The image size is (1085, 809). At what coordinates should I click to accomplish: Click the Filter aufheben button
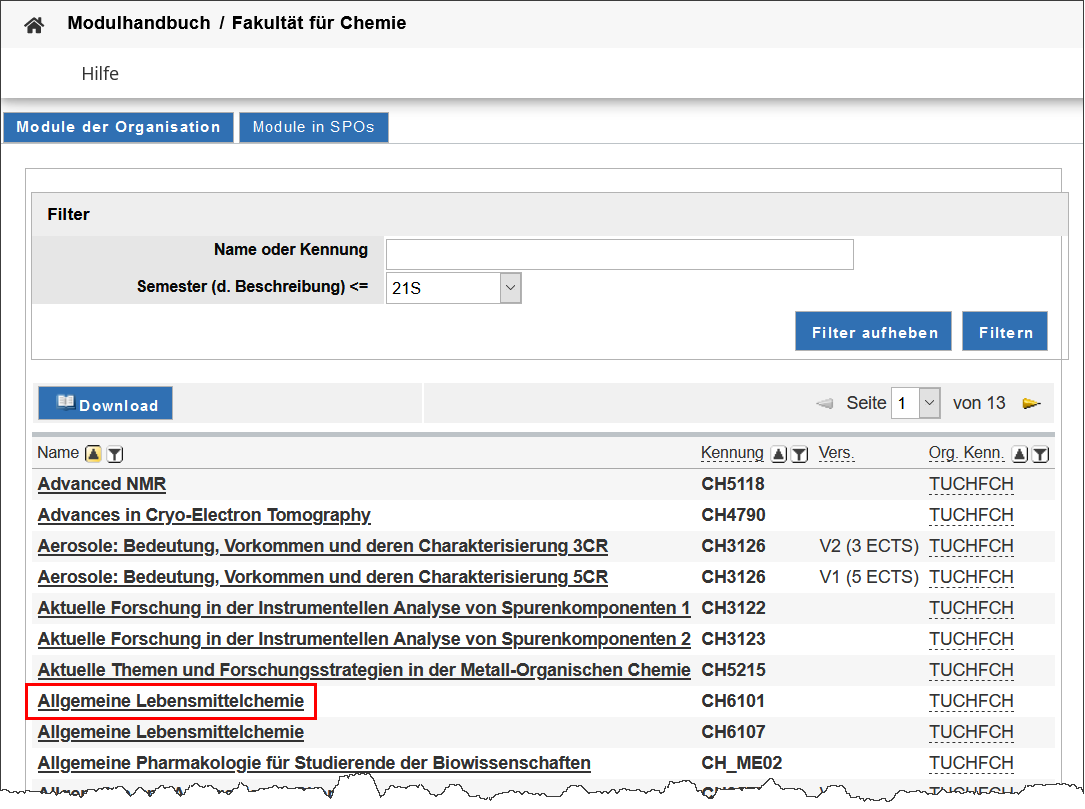click(874, 332)
